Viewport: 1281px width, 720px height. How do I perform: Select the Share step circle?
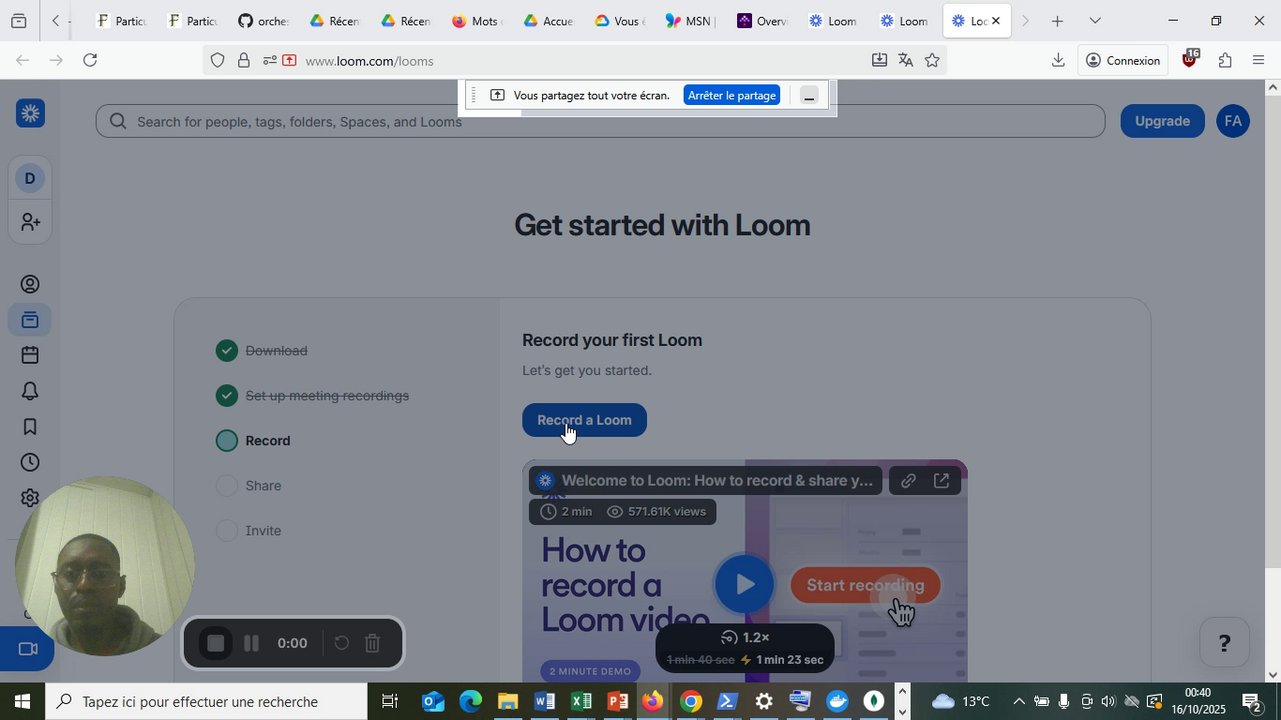tap(227, 485)
